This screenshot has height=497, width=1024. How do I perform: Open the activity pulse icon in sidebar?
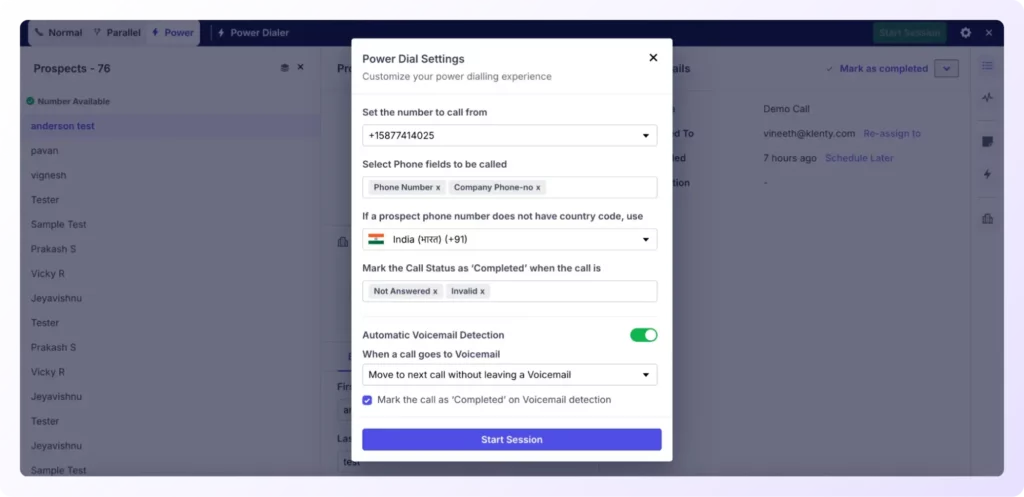[x=987, y=97]
